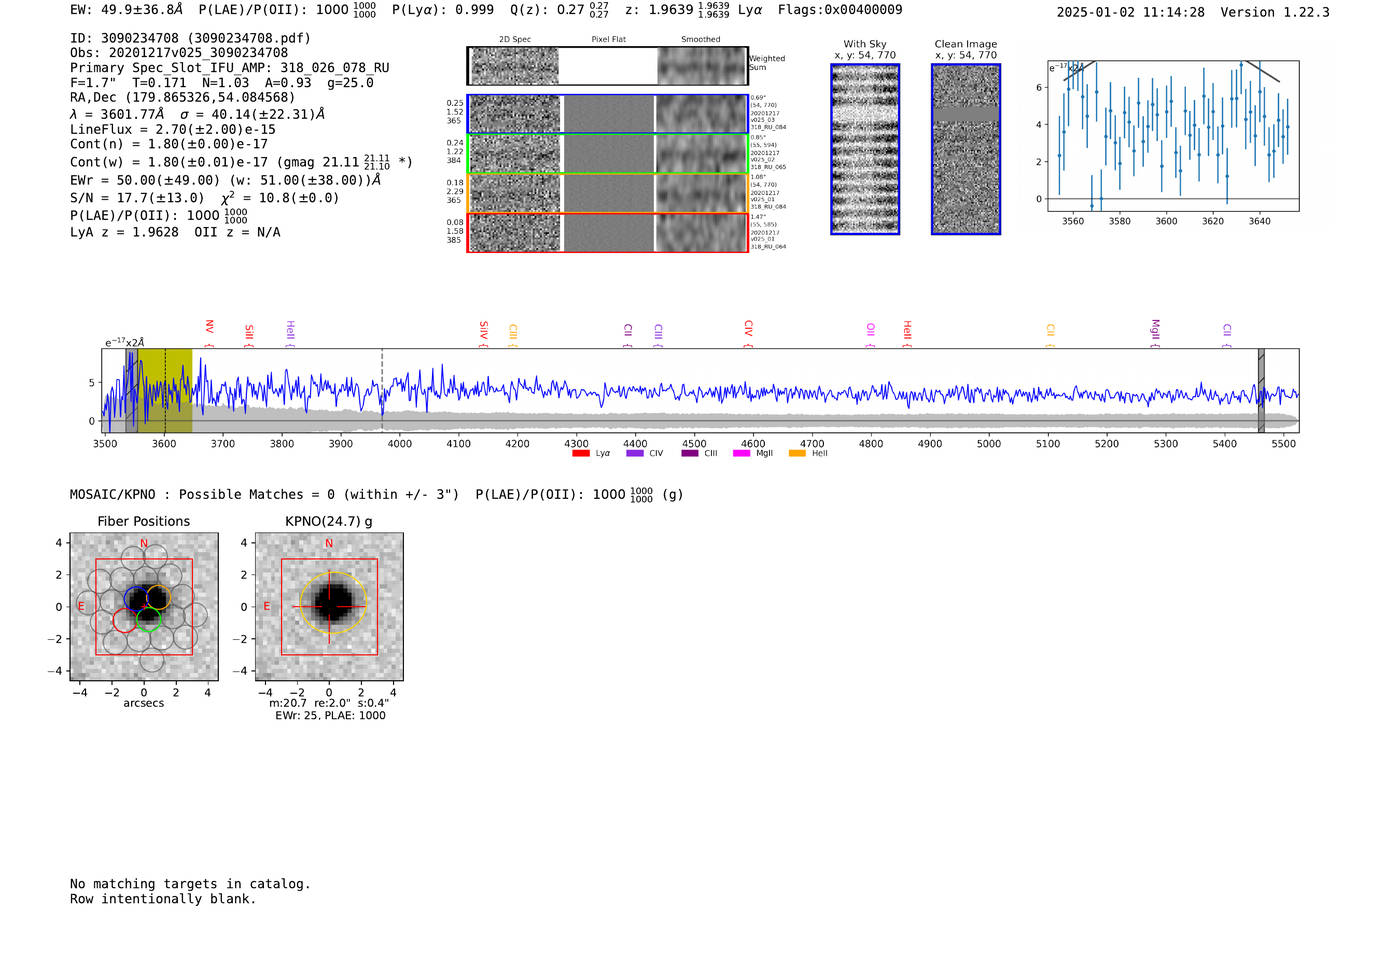Image resolution: width=1400 pixels, height=953 pixels.
Task: Click the red Lyα legend swatch
Action: point(580,454)
